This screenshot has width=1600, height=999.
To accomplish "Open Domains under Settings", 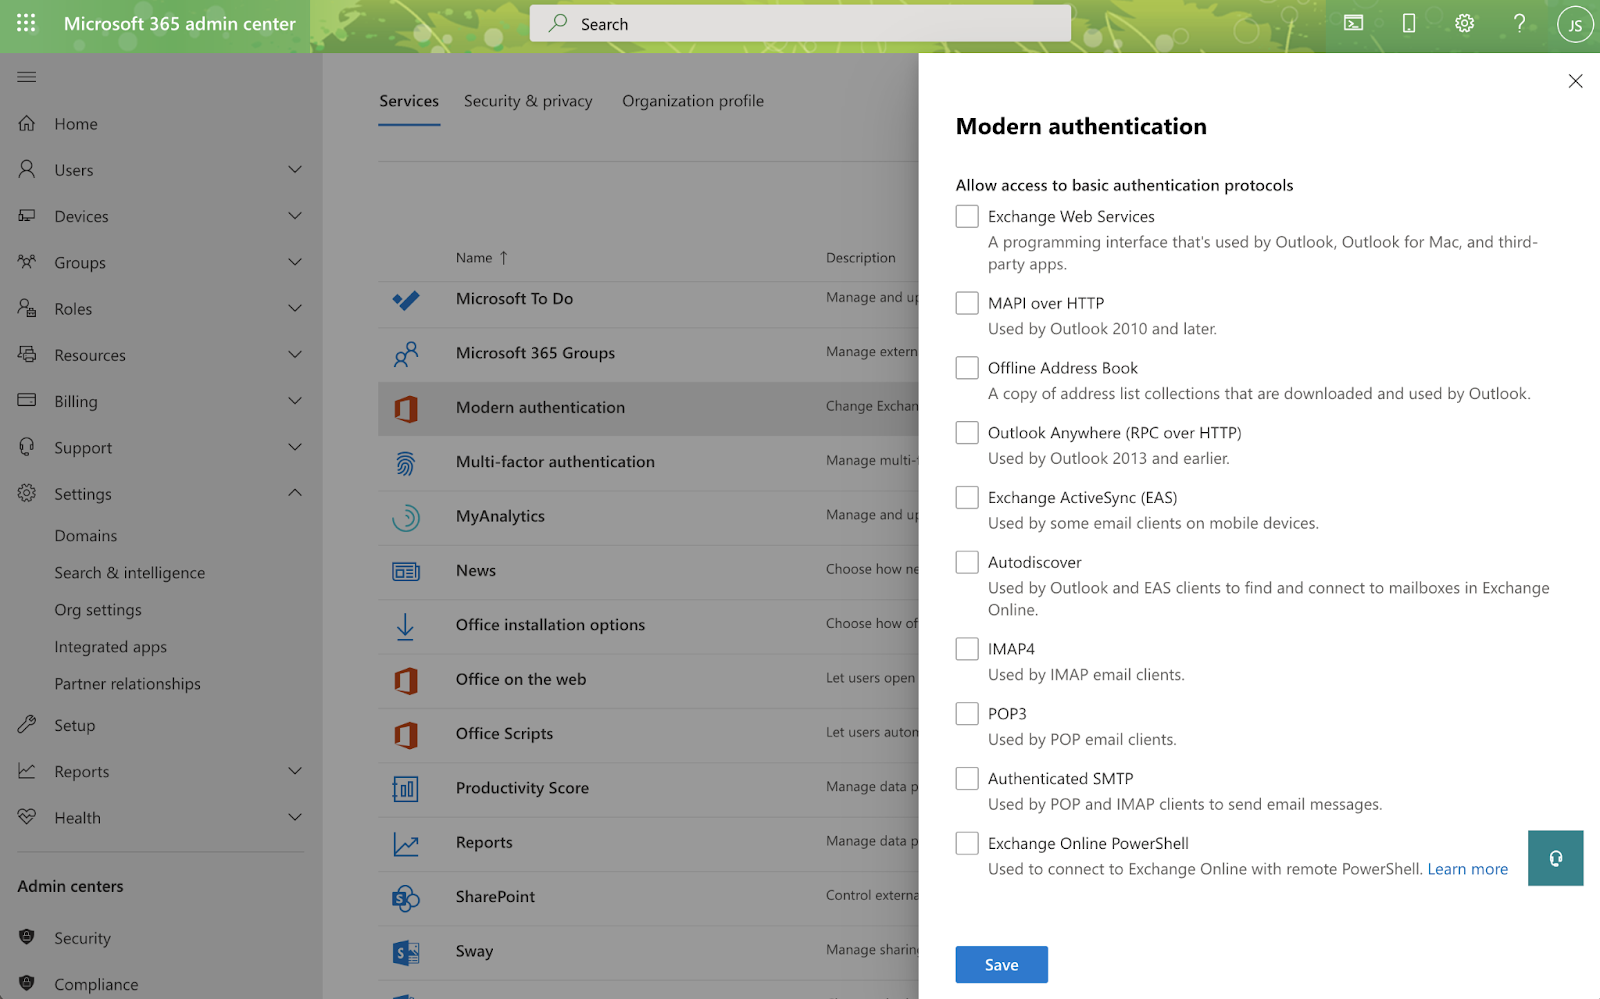I will point(86,536).
